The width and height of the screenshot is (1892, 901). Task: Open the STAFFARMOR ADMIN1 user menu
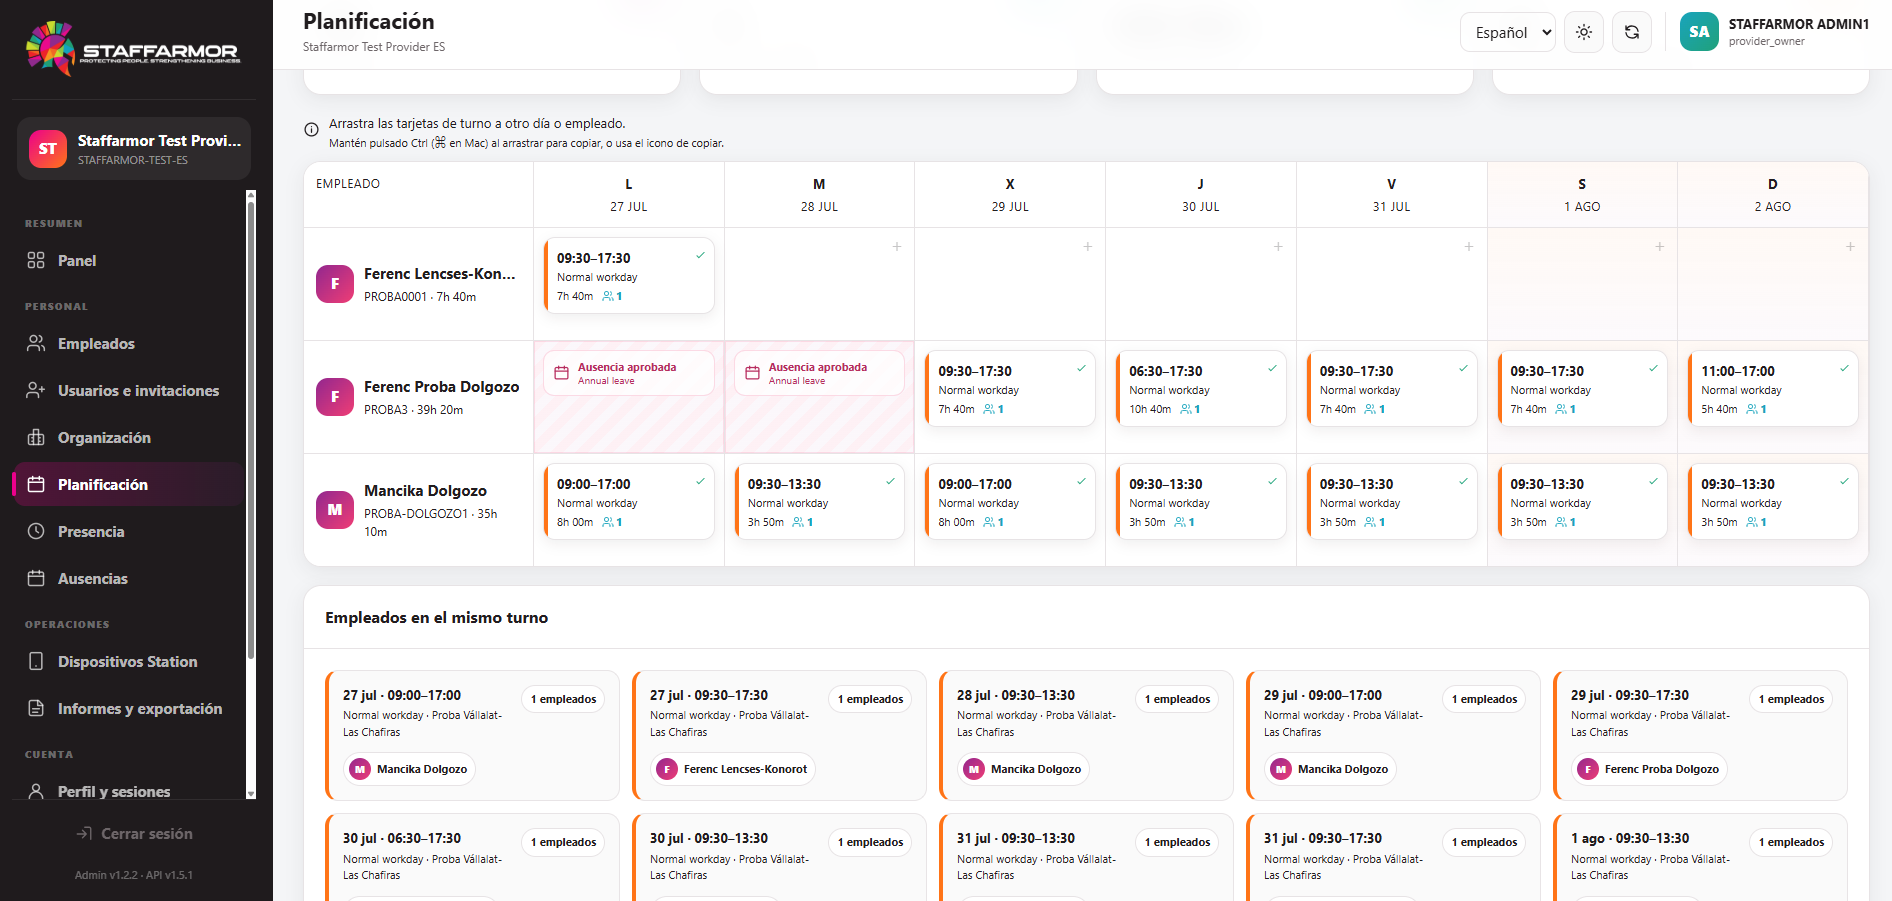point(1774,32)
